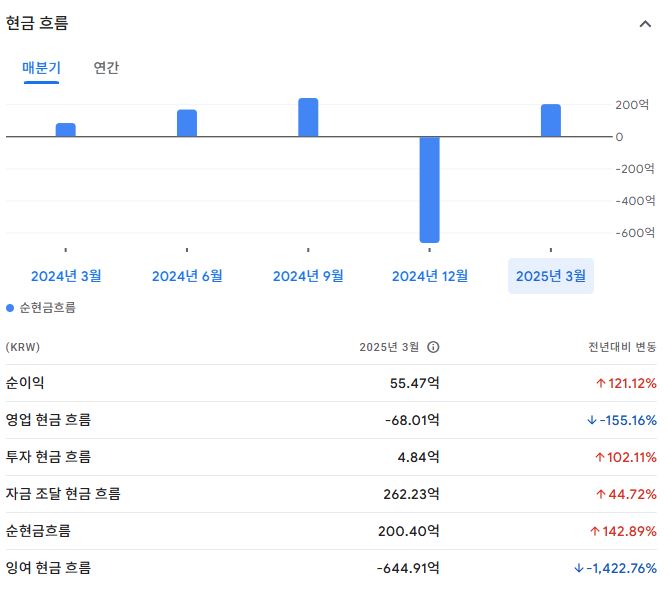Click the 262.23억 value
This screenshot has width=669, height=592.
[411, 494]
